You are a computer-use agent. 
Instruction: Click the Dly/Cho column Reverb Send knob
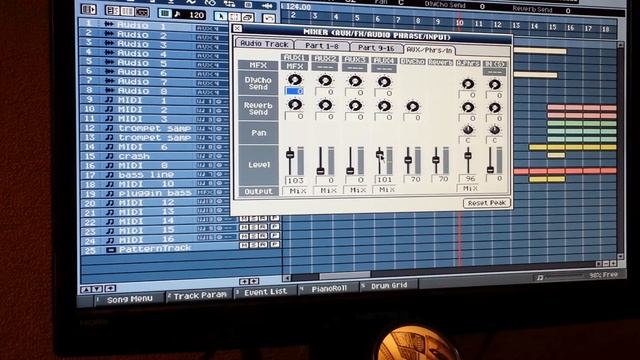tap(413, 107)
